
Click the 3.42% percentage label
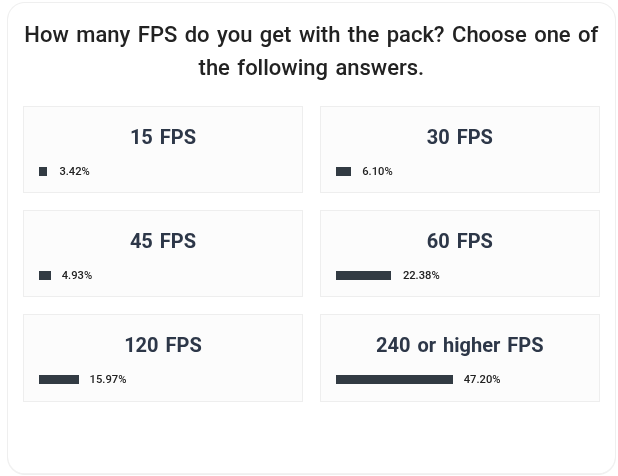click(x=74, y=172)
